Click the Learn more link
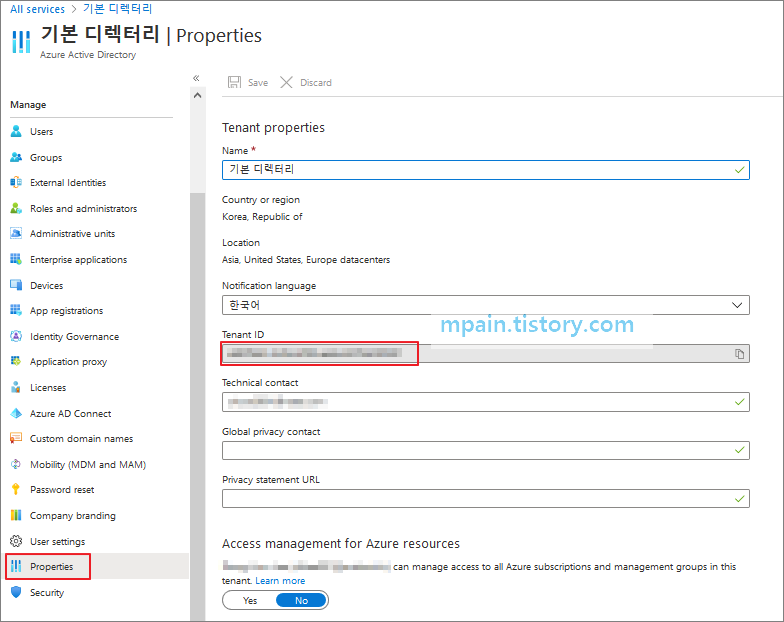784x622 pixels. pos(280,580)
